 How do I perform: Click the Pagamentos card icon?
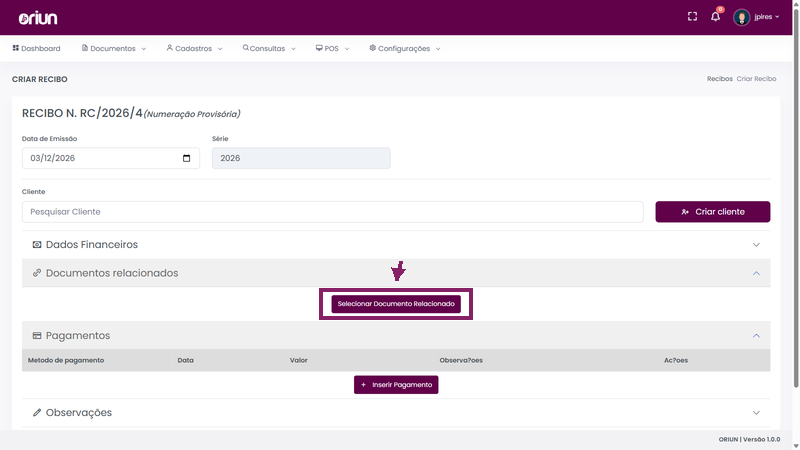(x=37, y=336)
